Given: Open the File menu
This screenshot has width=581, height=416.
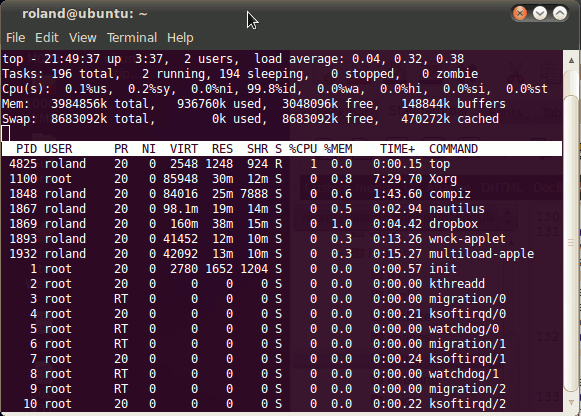Looking at the screenshot, I should click(x=16, y=38).
